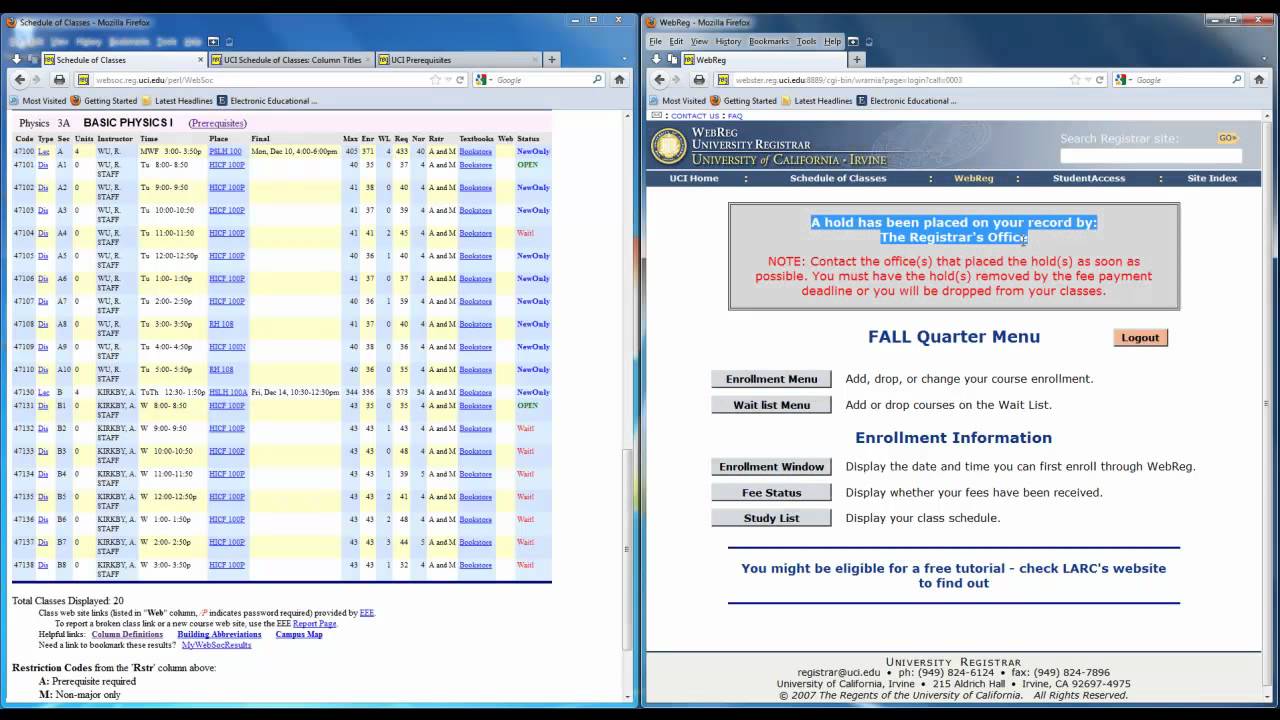The height and width of the screenshot is (720, 1280).
Task: Open Most Visited bookmarks in the WebReg window
Action: coord(677,101)
